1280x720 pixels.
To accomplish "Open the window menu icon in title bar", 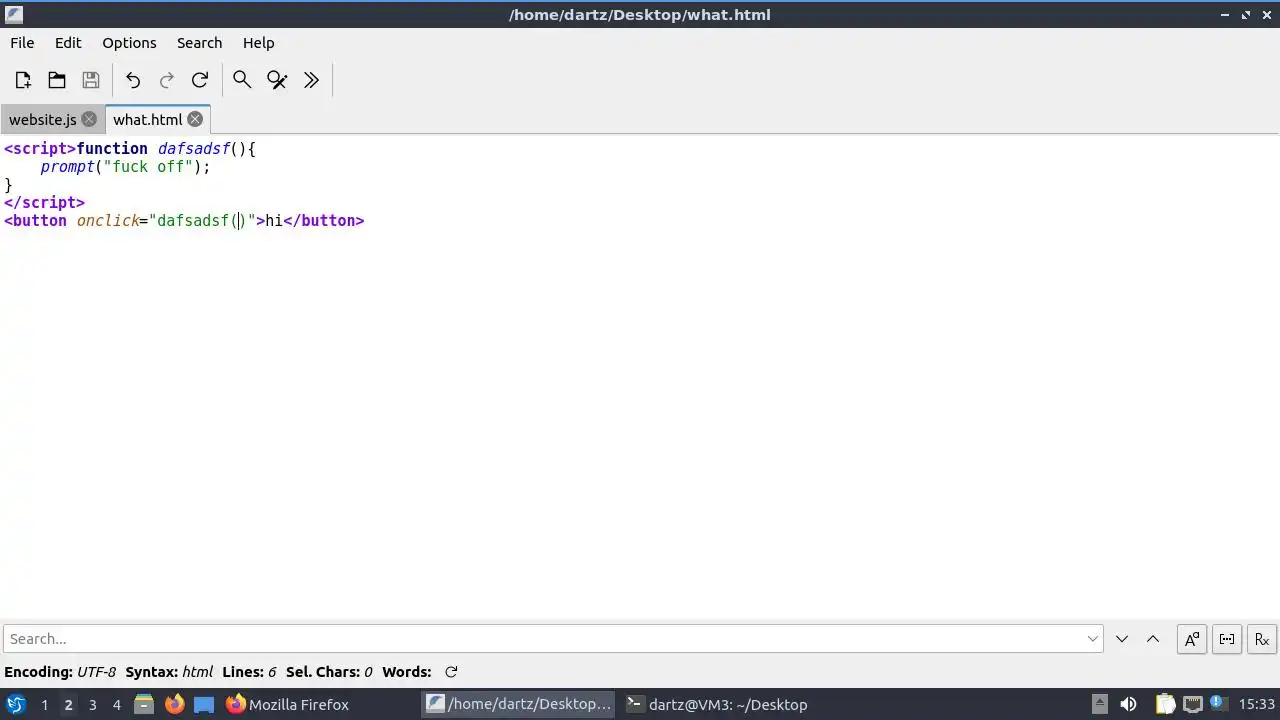I will 13,14.
